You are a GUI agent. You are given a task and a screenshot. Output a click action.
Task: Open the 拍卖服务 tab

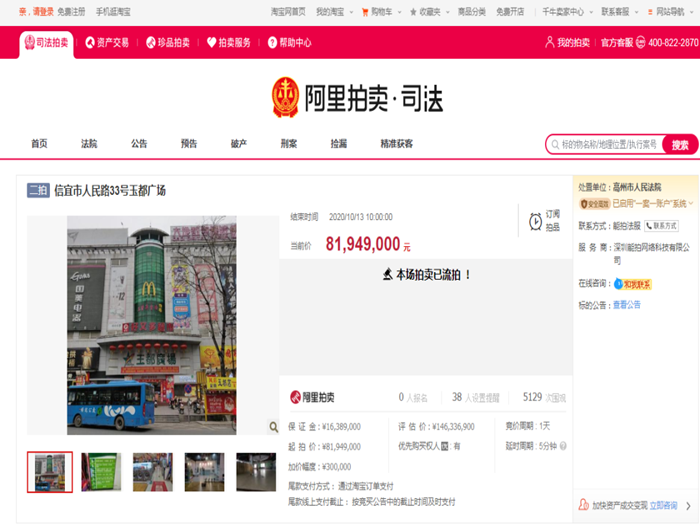pyautogui.click(x=229, y=43)
